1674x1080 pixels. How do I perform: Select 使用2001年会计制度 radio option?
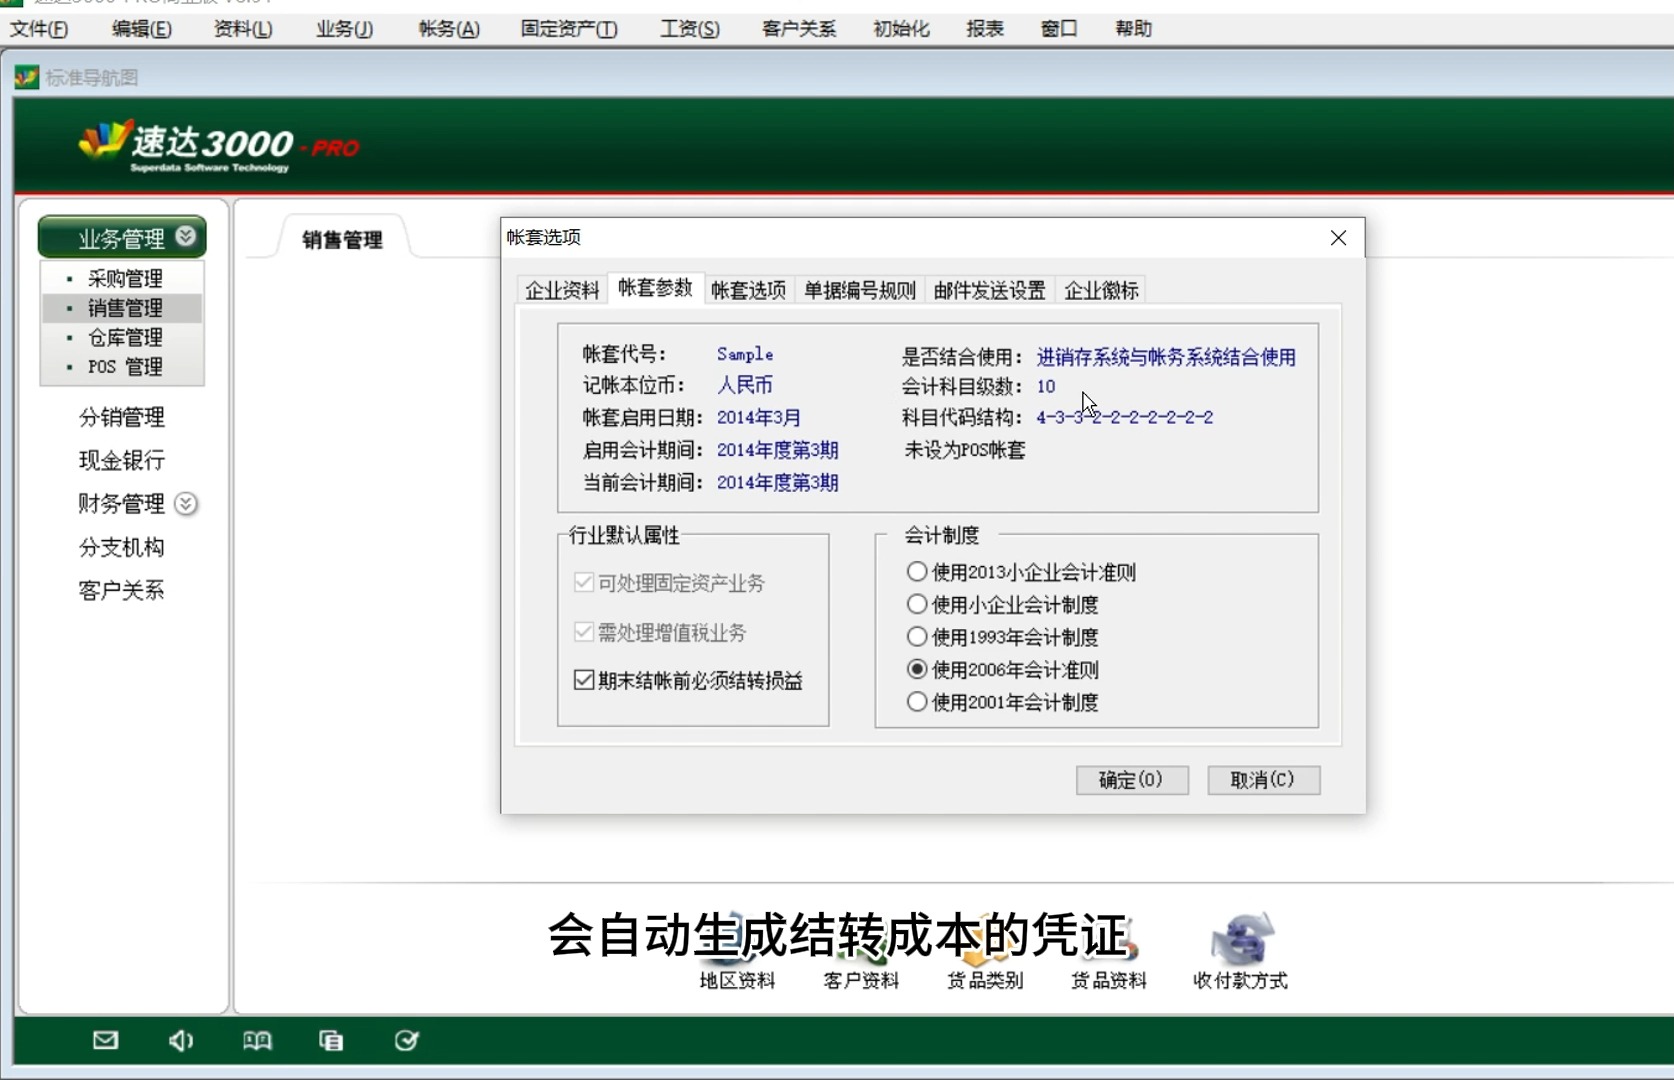(917, 702)
